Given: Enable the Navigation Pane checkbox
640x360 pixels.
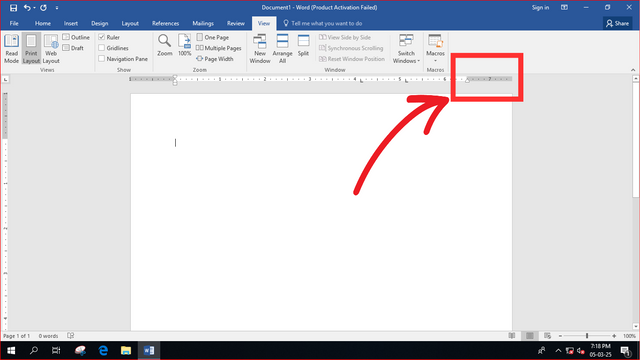Looking at the screenshot, I should 102,59.
